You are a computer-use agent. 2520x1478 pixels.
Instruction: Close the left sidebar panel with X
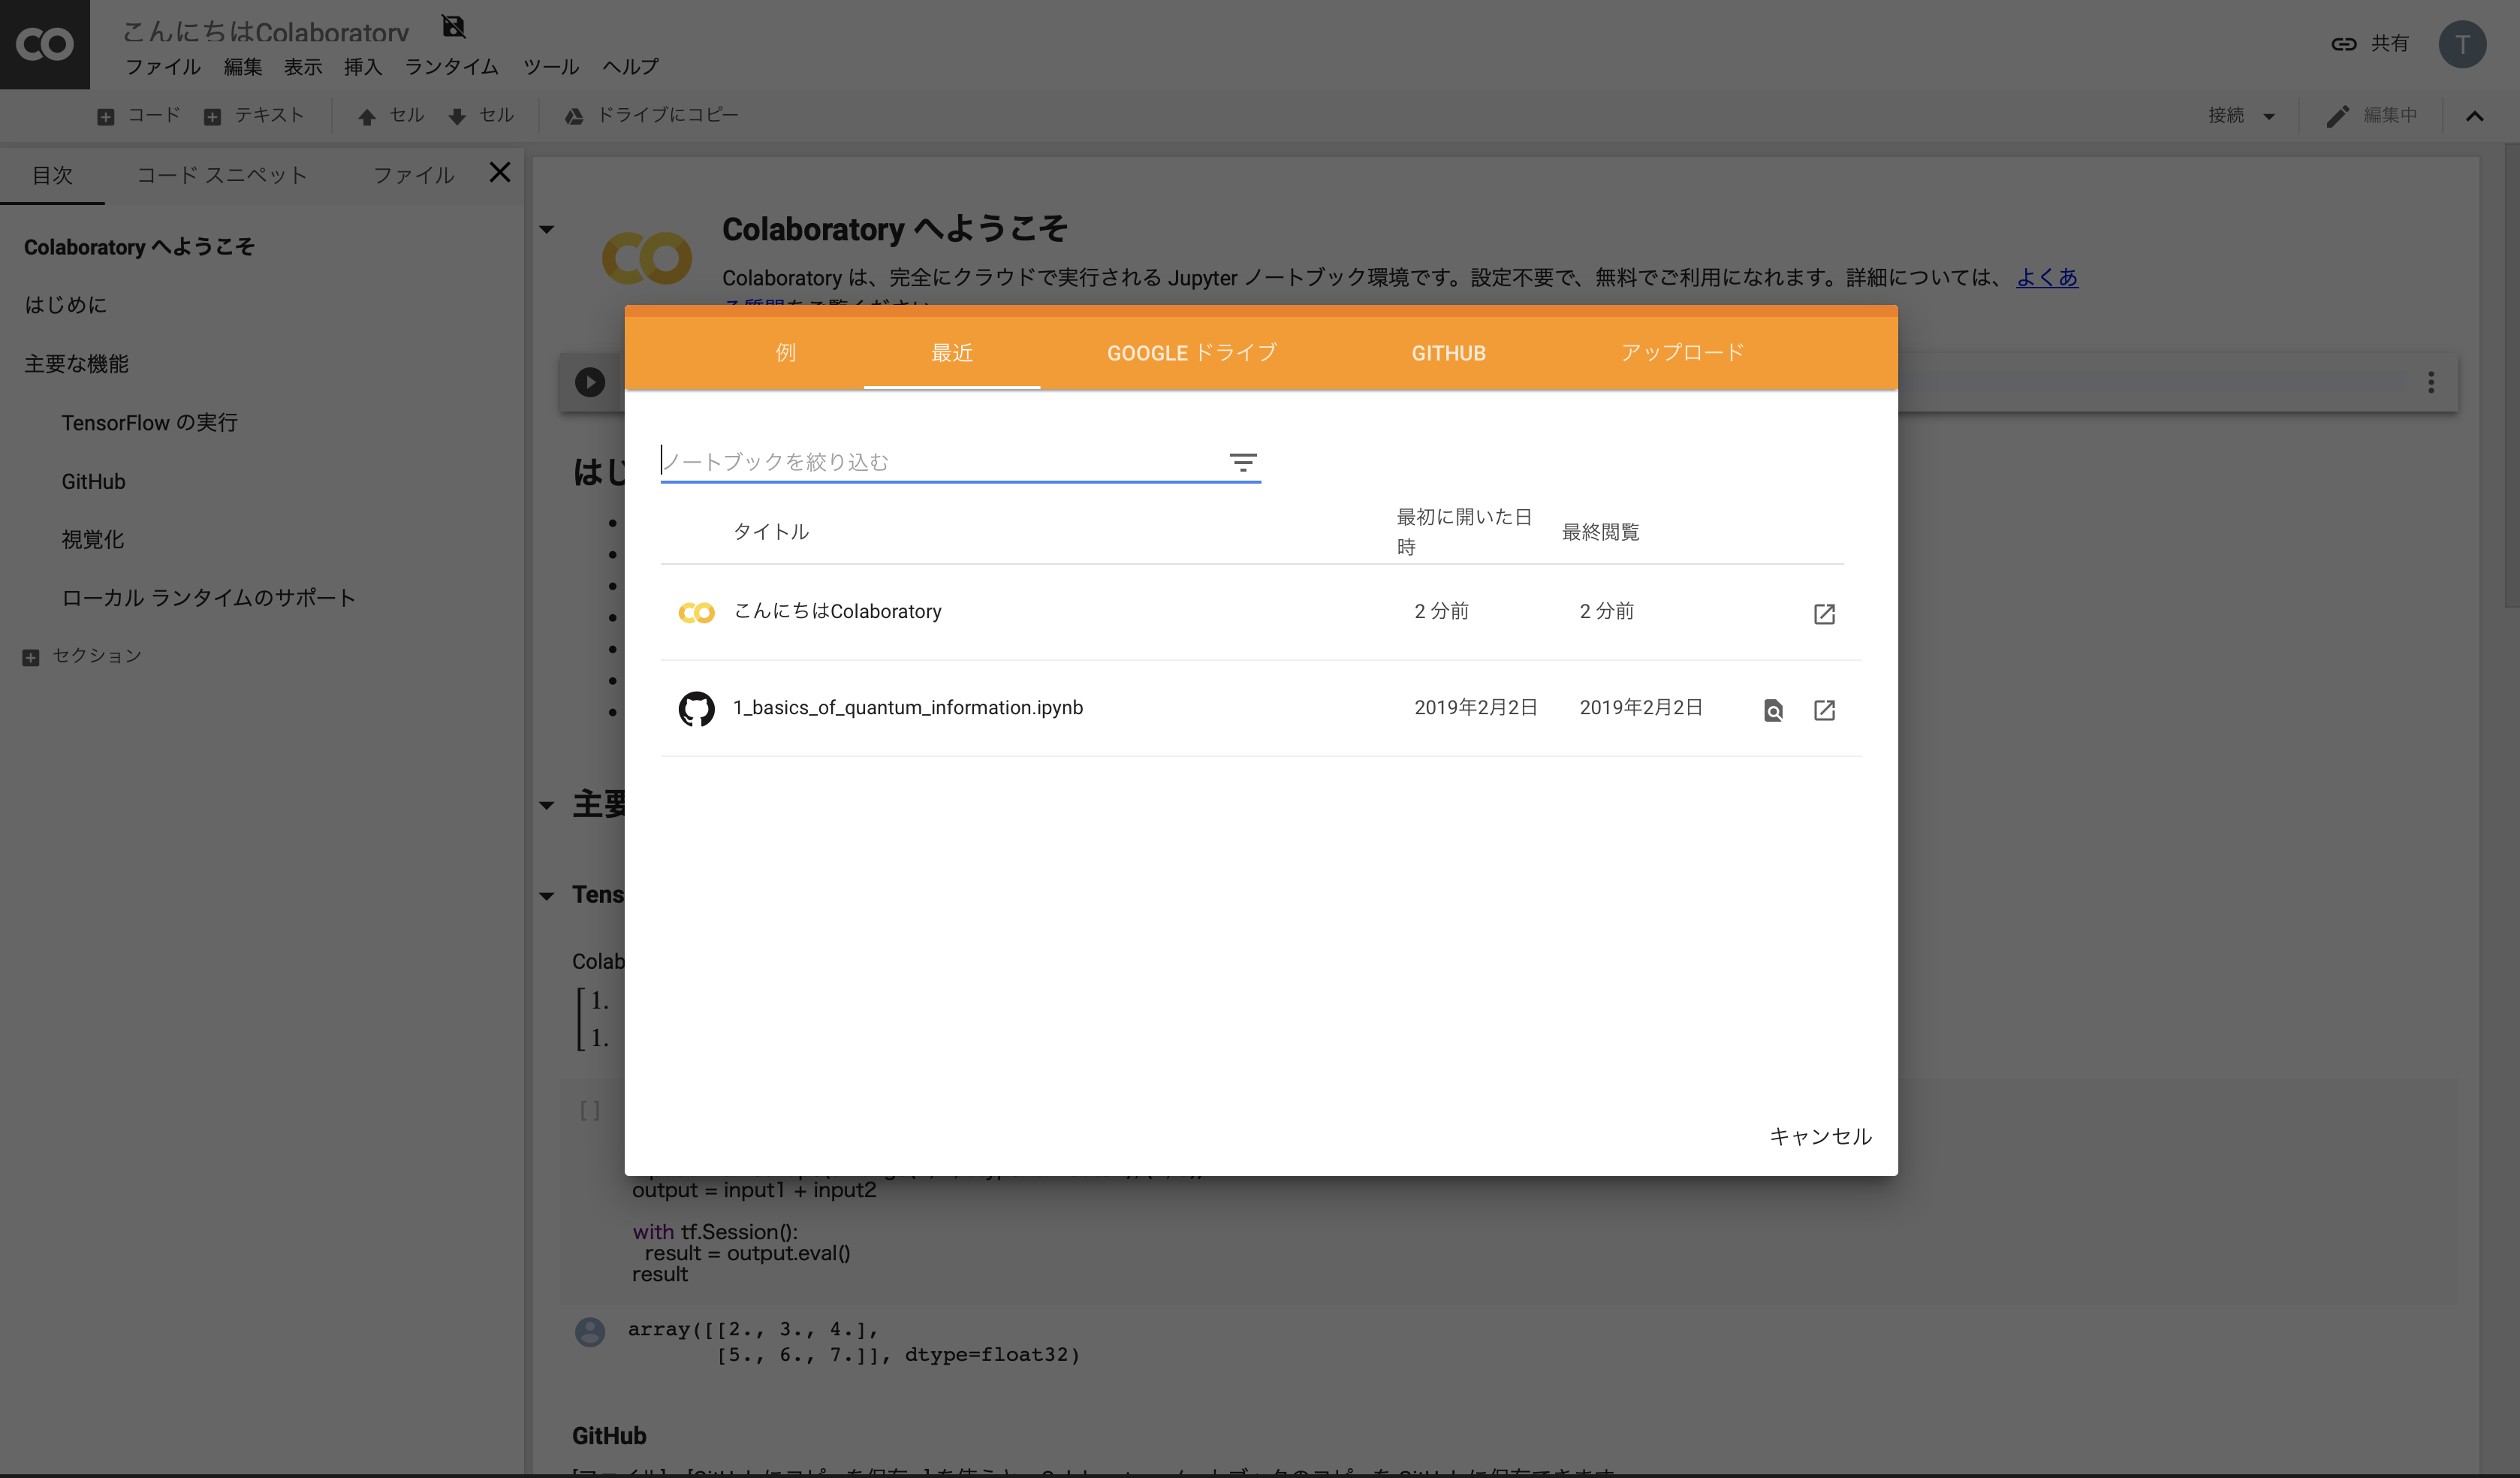point(500,173)
